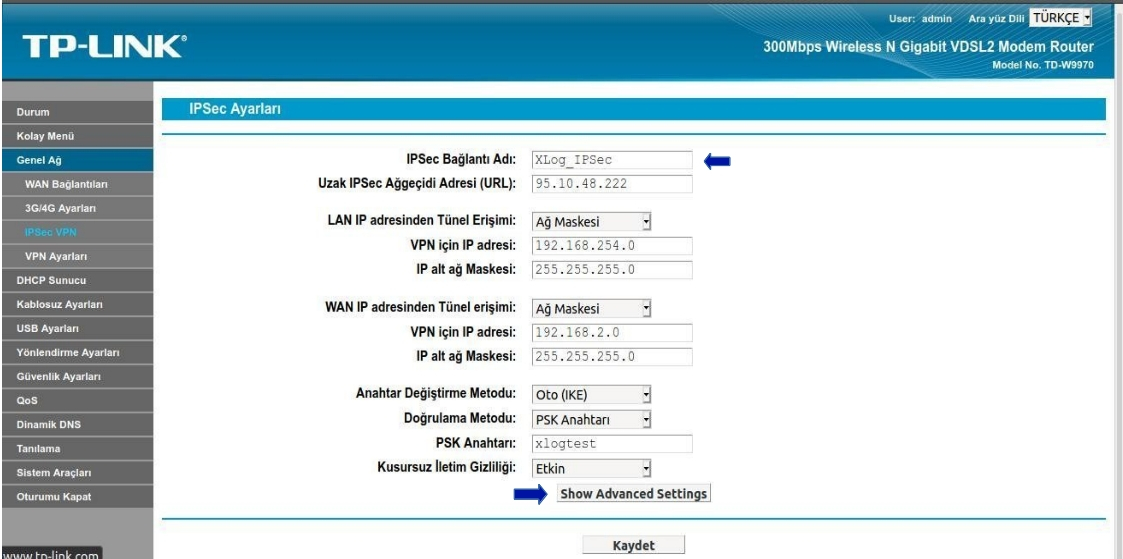Click the 'PSK Anahtarı:' label

point(476,443)
